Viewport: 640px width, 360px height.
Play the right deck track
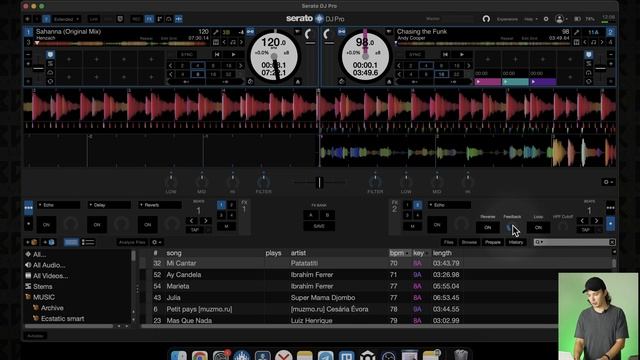[462, 54]
